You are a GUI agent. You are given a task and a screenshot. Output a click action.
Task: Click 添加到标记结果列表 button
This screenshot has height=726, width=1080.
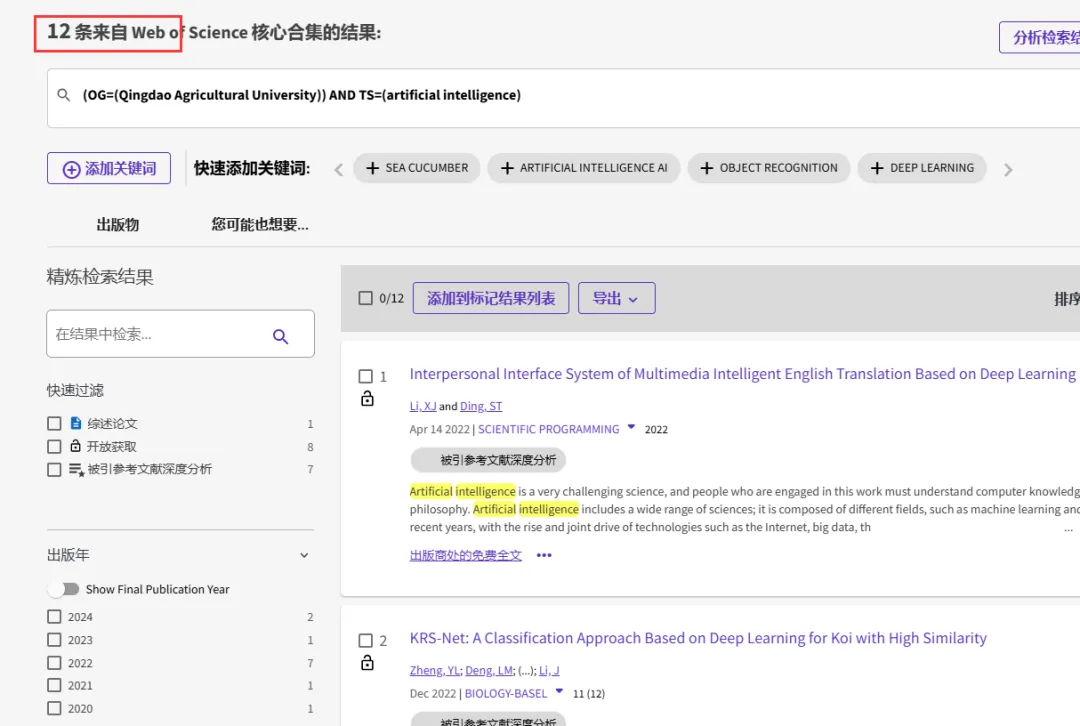[491, 298]
